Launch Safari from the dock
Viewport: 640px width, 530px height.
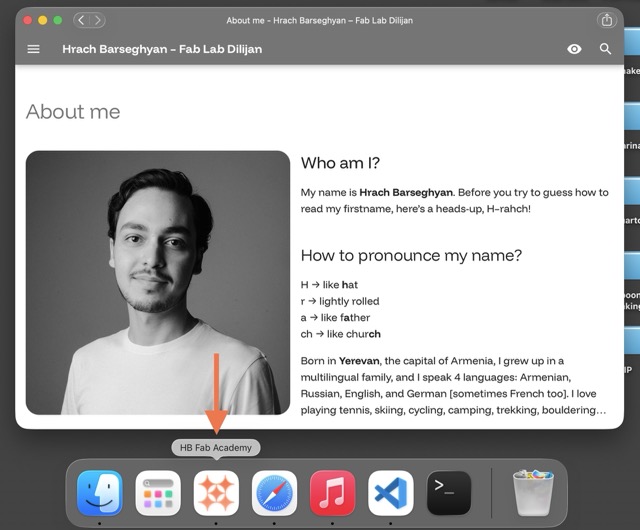point(274,493)
